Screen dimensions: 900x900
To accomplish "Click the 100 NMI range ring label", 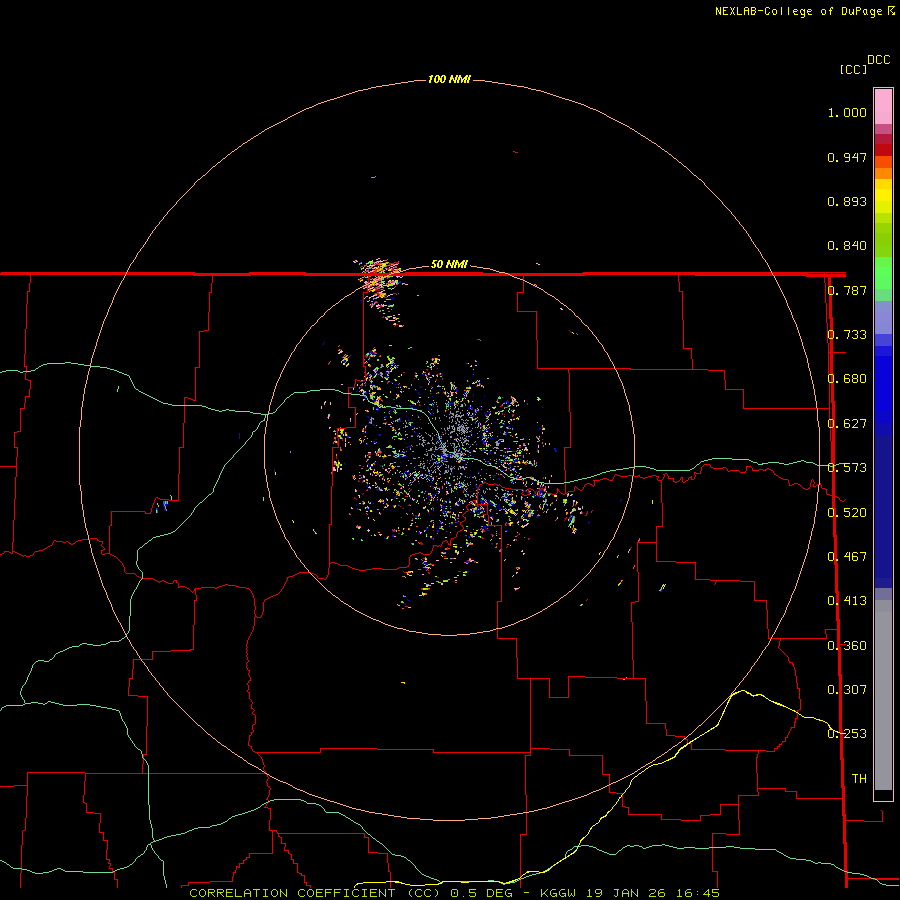I will click(449, 79).
